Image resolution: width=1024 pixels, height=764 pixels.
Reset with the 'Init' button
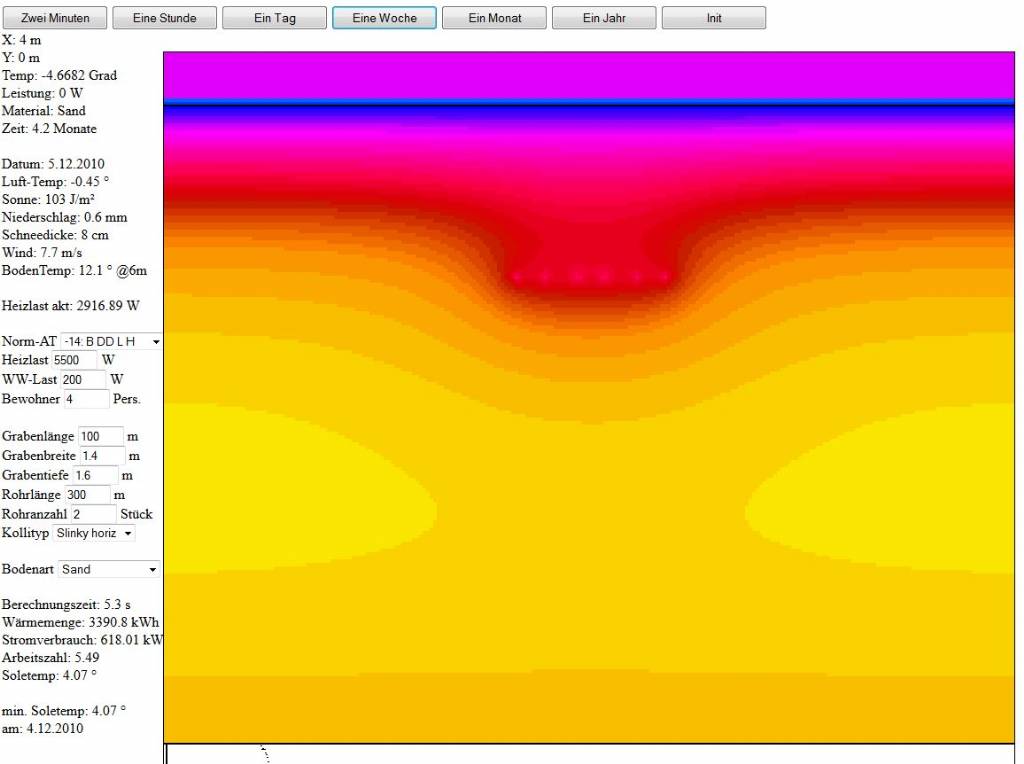(x=714, y=18)
